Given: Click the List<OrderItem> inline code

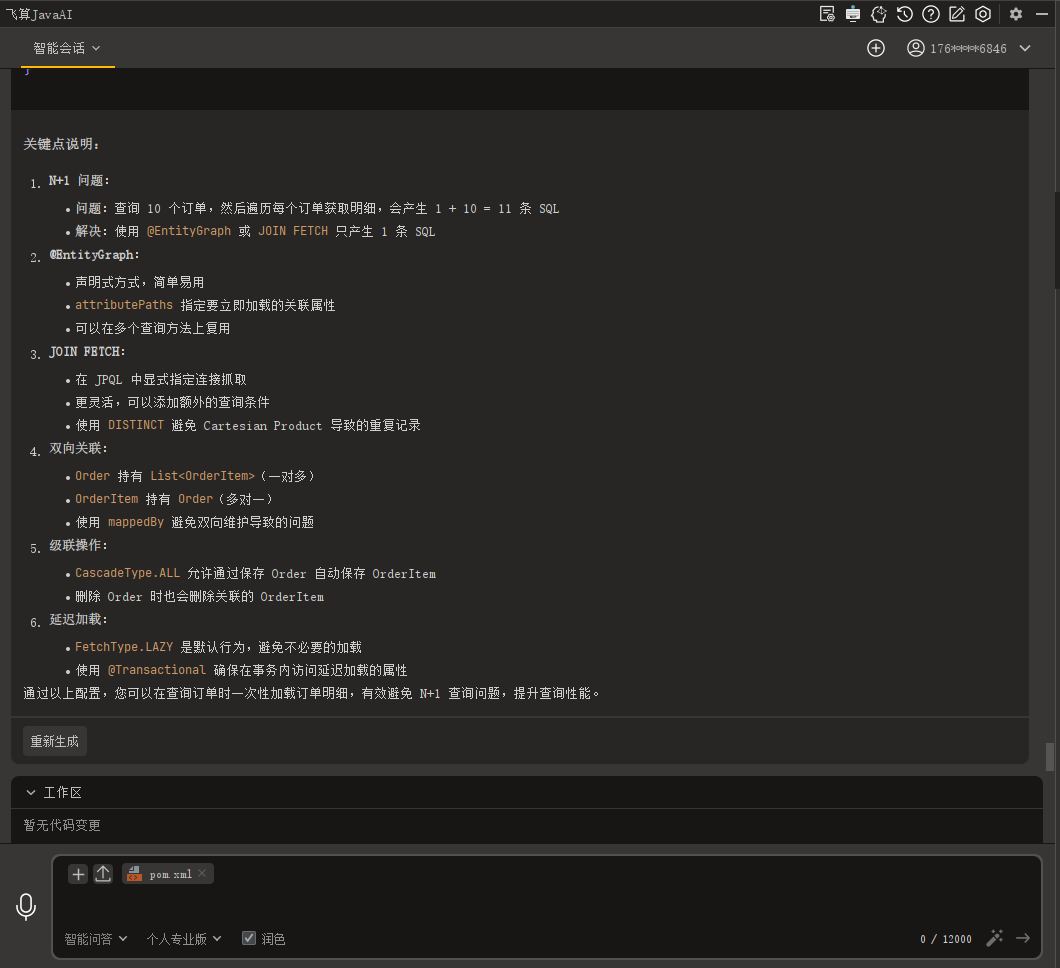Looking at the screenshot, I should coord(202,475).
